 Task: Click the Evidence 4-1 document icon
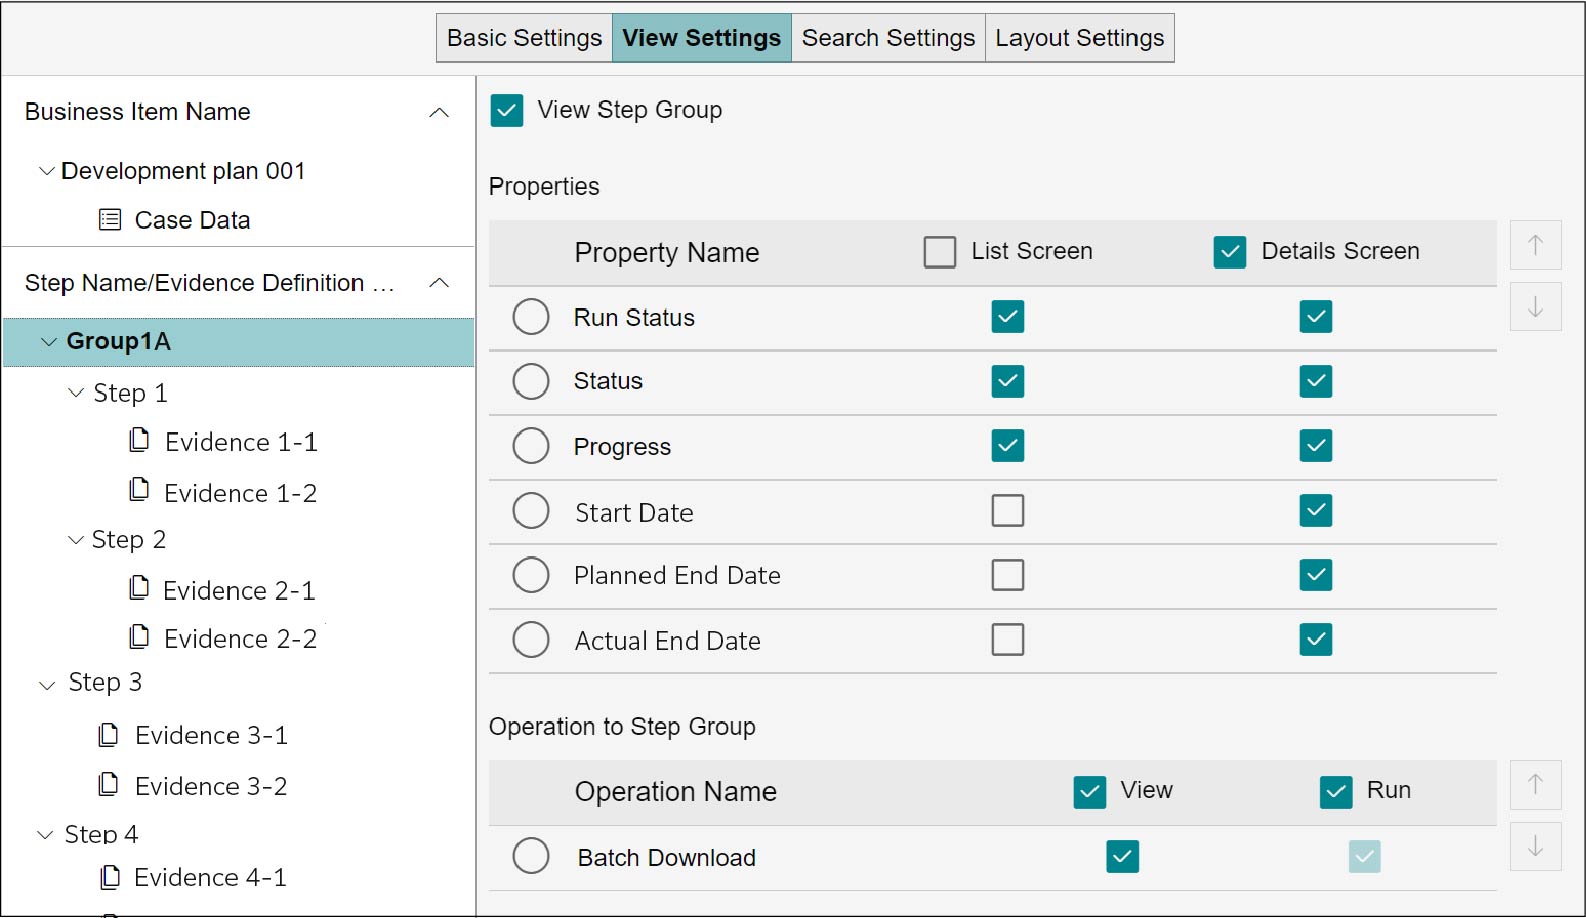point(111,877)
